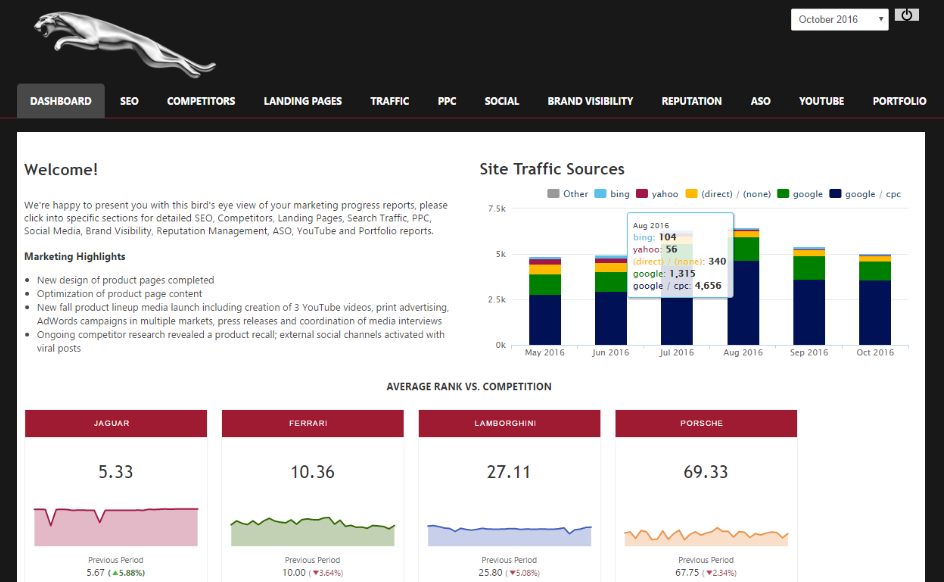Click the Jaguar rank card header
944x582 pixels.
116,423
